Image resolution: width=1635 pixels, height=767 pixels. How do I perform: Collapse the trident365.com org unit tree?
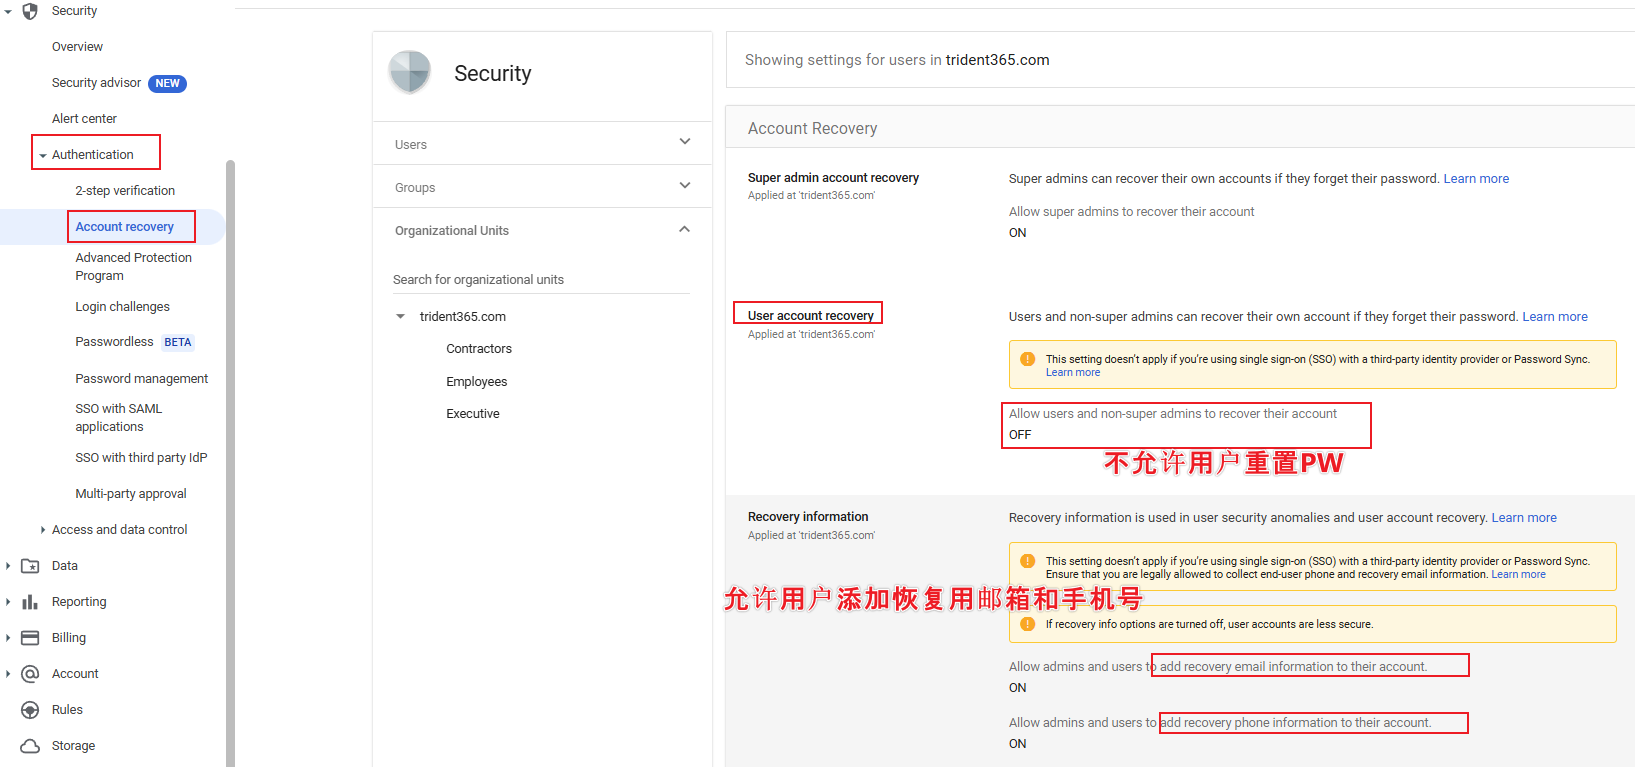[x=401, y=317]
